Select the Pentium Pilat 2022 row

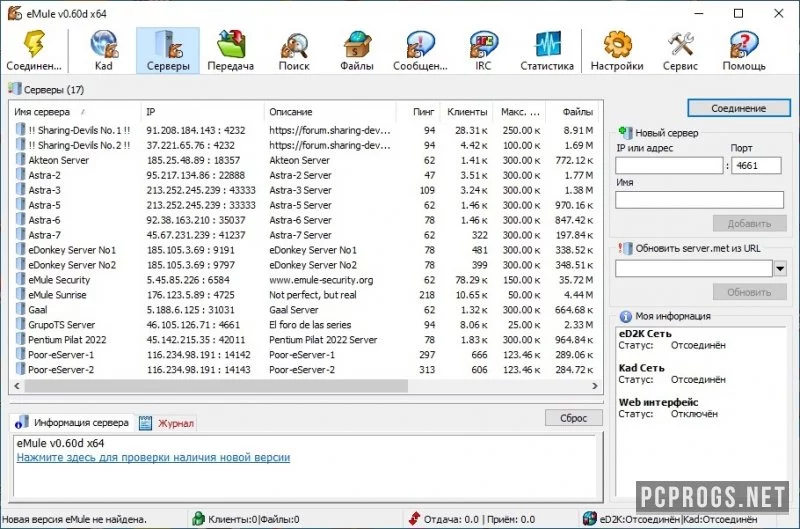(x=305, y=339)
